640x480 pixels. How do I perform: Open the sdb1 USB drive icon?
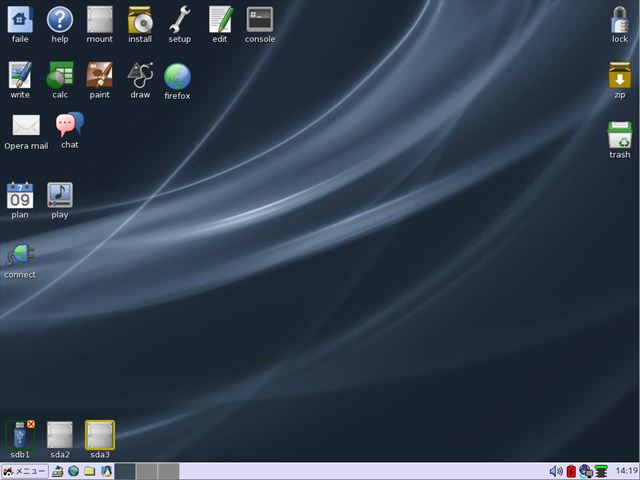pyautogui.click(x=20, y=435)
